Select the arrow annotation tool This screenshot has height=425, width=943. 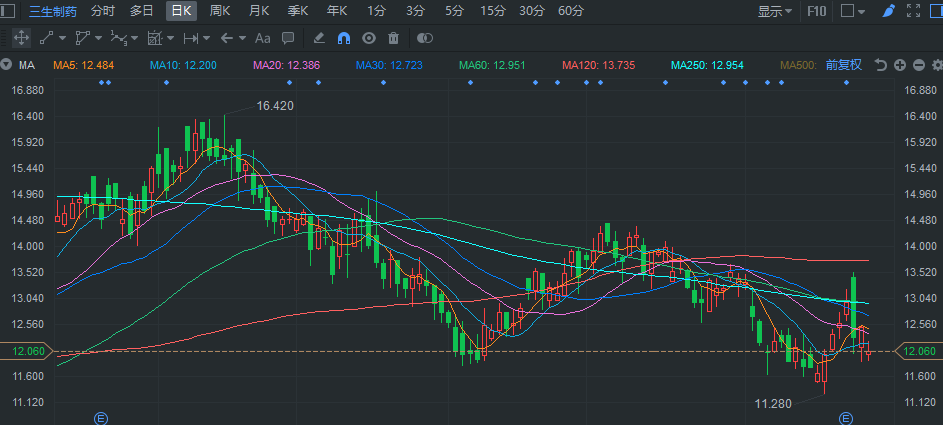226,38
